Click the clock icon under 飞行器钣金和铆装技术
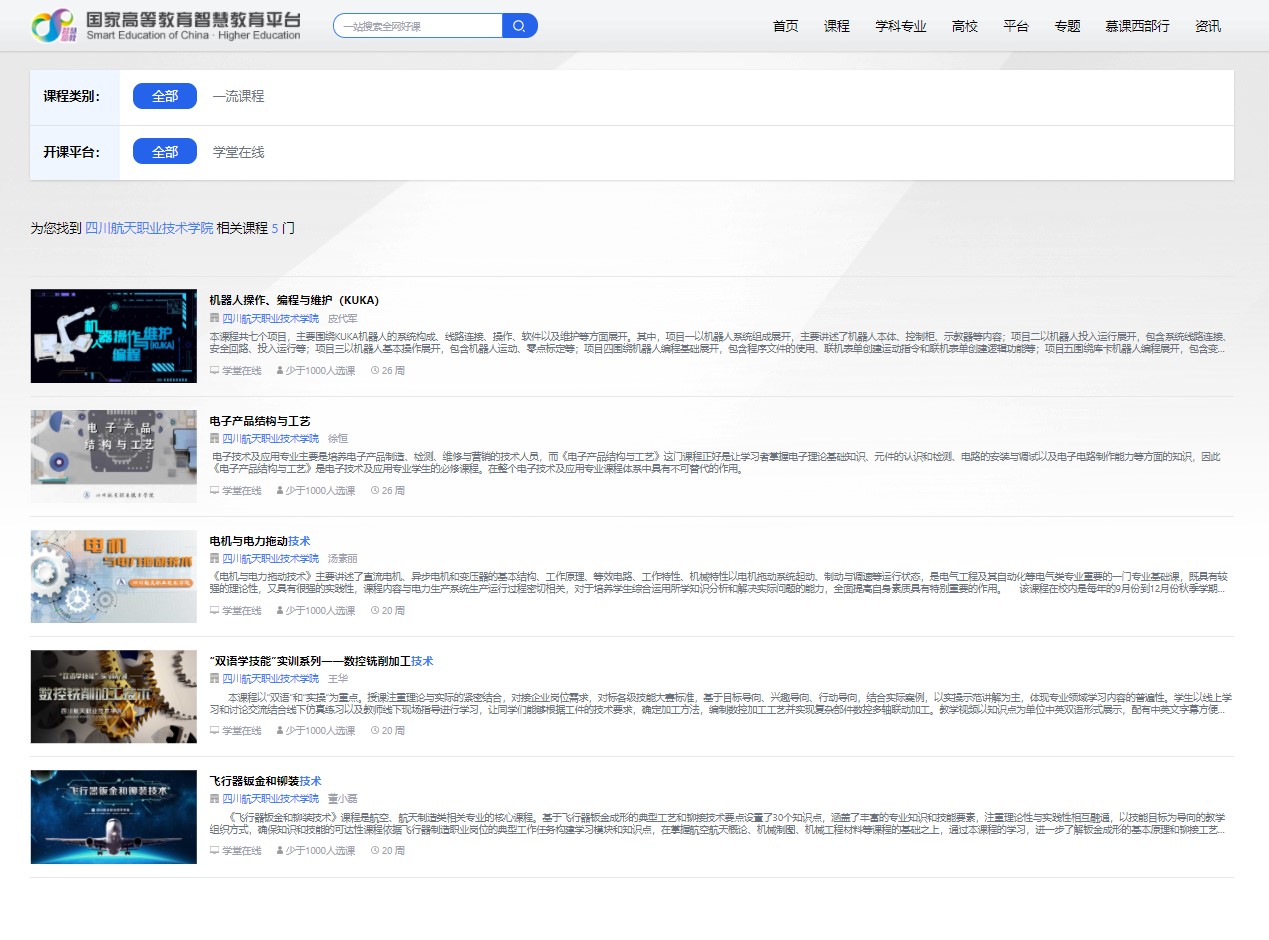 tap(375, 851)
